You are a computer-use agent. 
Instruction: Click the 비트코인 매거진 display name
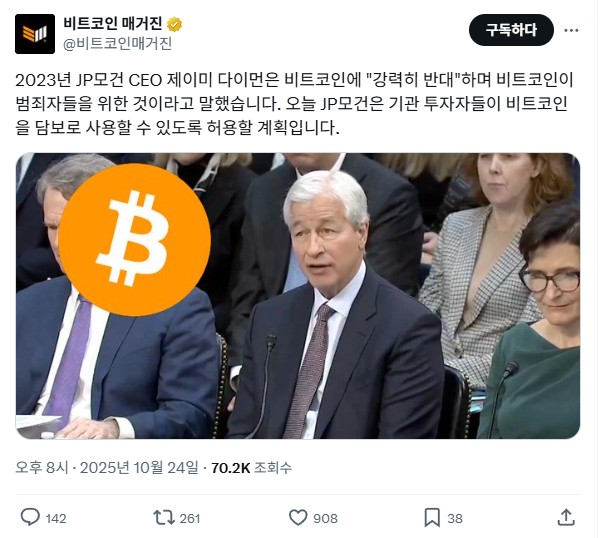(113, 24)
